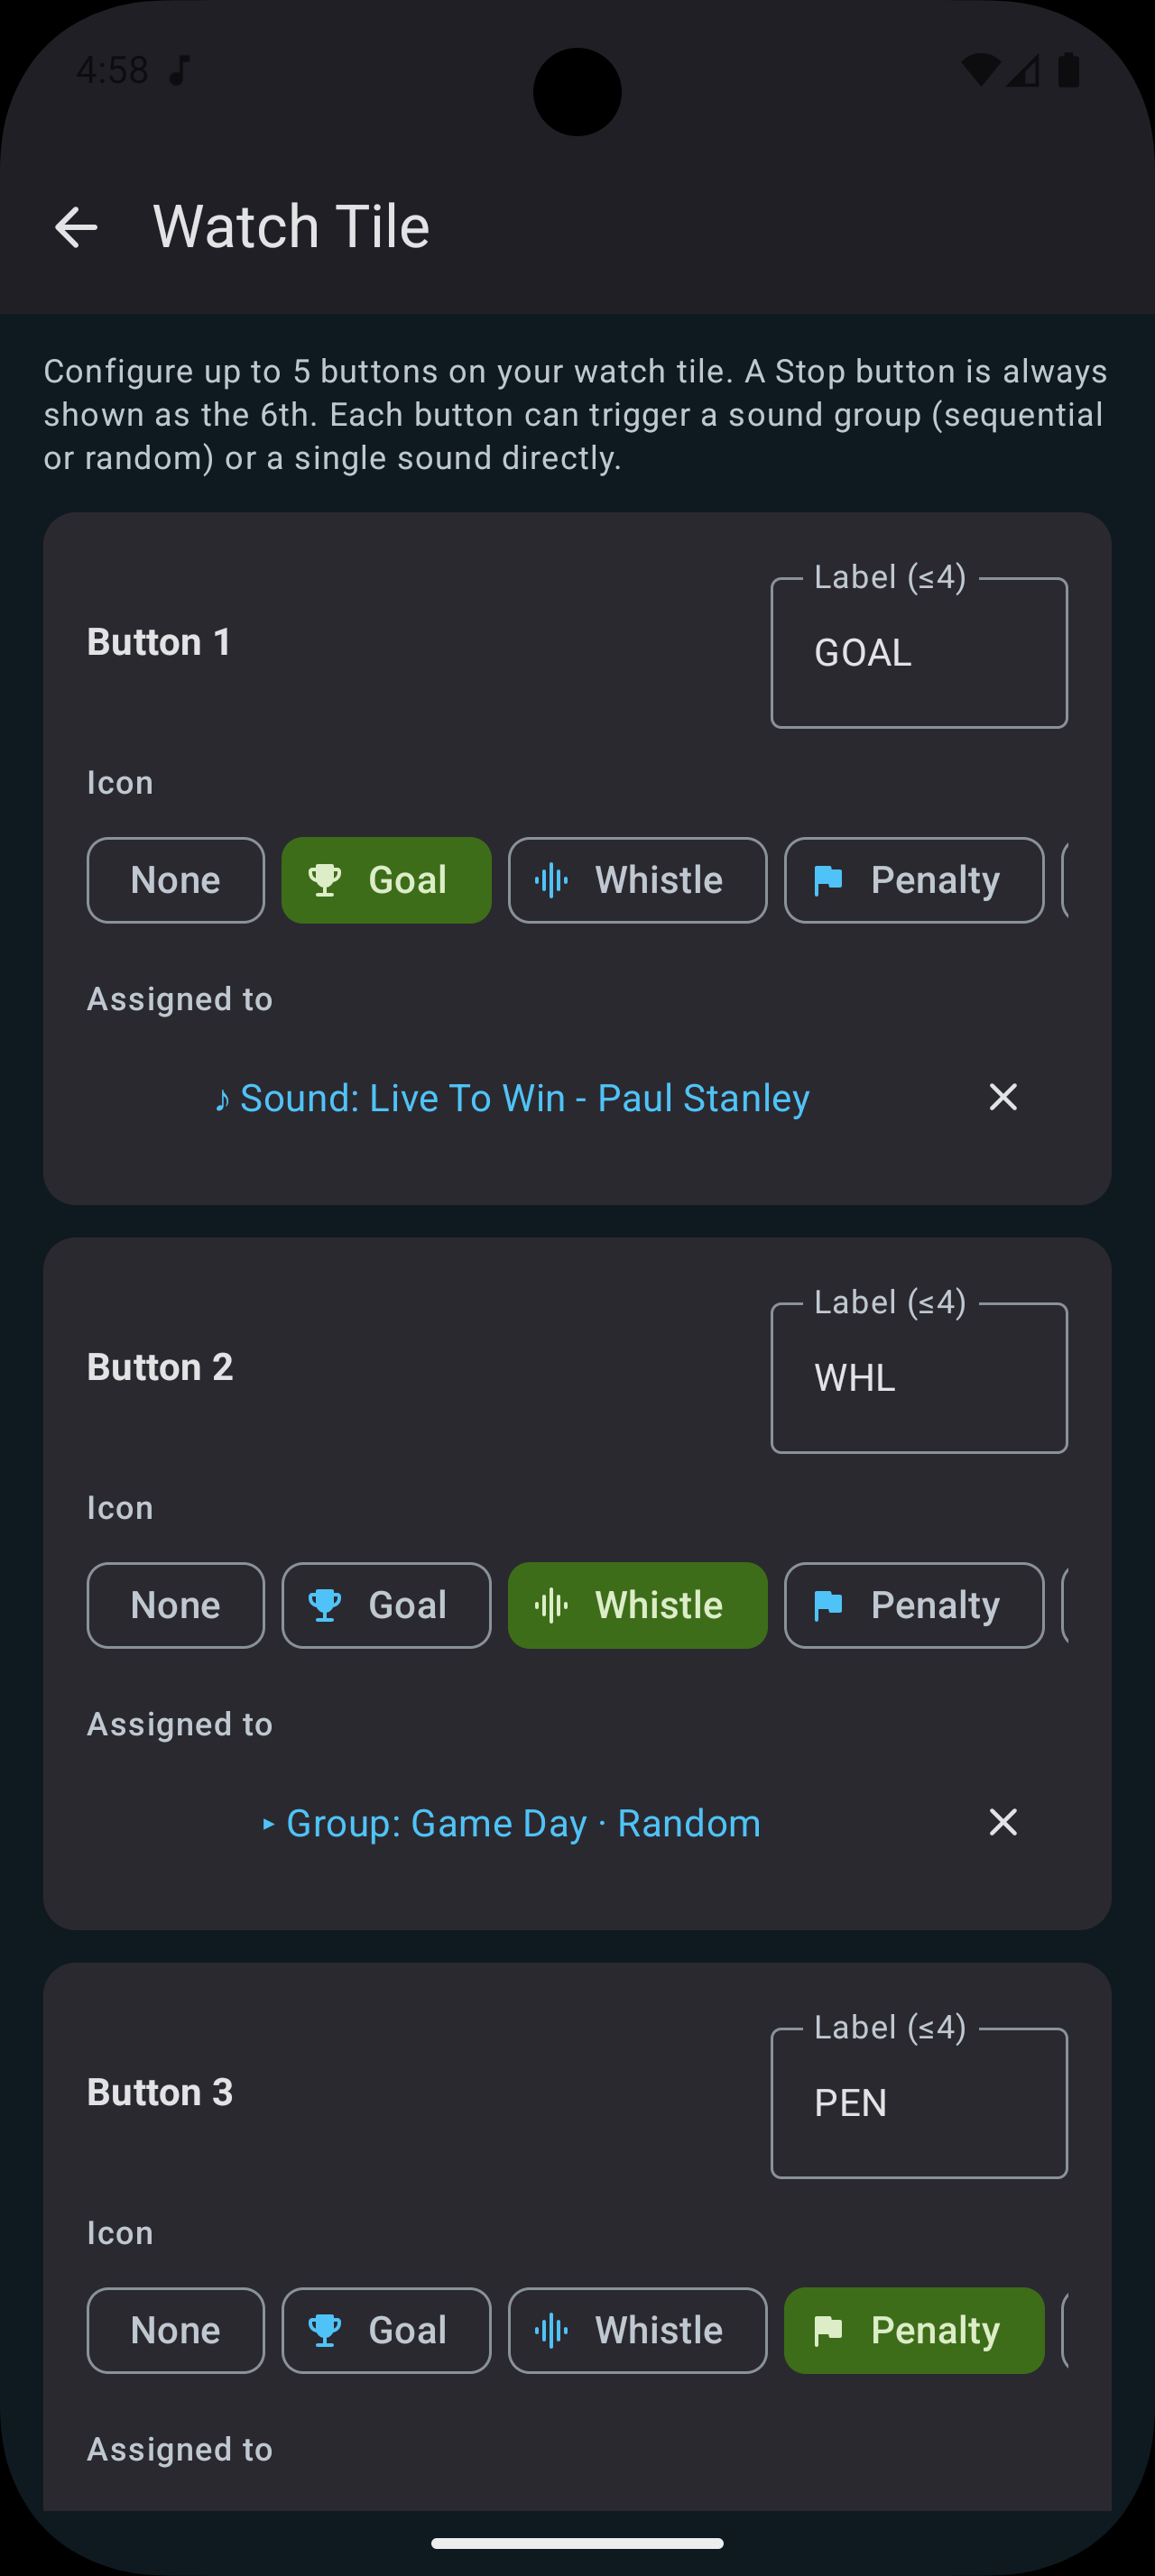Tap the back arrow to exit Watch Tile

click(76, 226)
